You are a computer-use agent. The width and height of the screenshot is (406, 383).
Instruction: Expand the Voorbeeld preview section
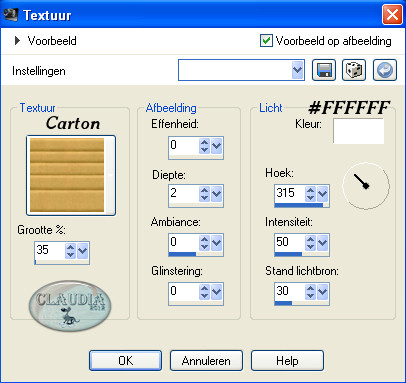pyautogui.click(x=17, y=41)
